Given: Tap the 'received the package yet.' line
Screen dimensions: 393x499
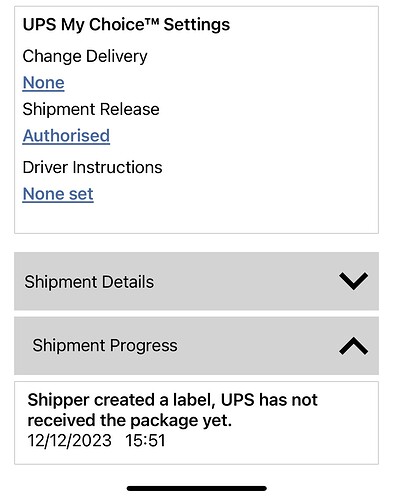Looking at the screenshot, I should tap(129, 420).
